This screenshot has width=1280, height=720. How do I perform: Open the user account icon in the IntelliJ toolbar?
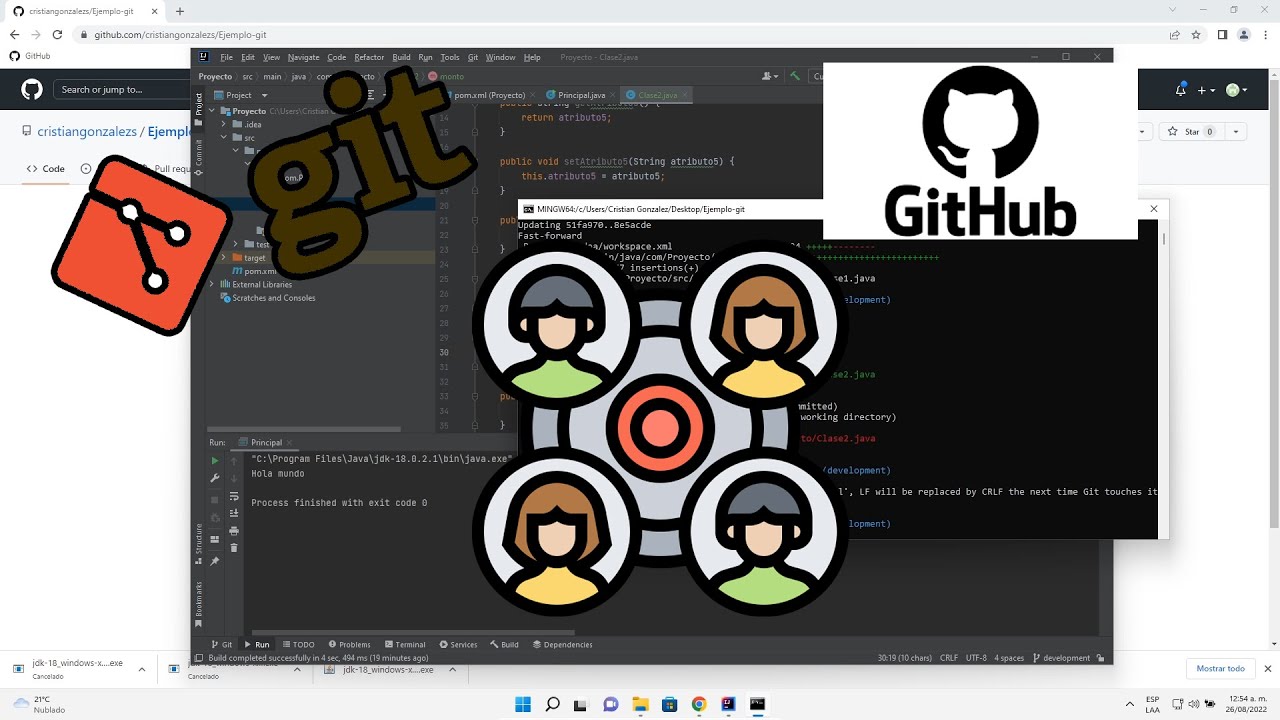(x=770, y=76)
